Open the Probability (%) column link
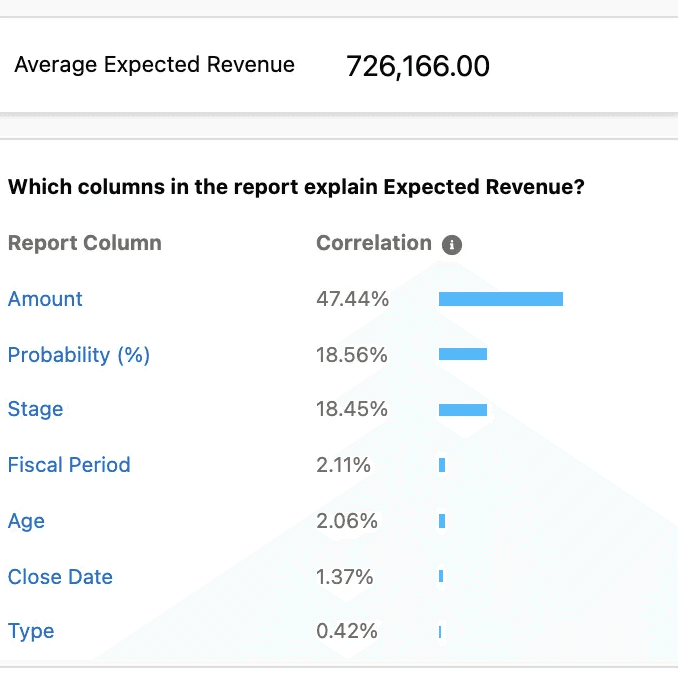678x678 pixels. [79, 355]
